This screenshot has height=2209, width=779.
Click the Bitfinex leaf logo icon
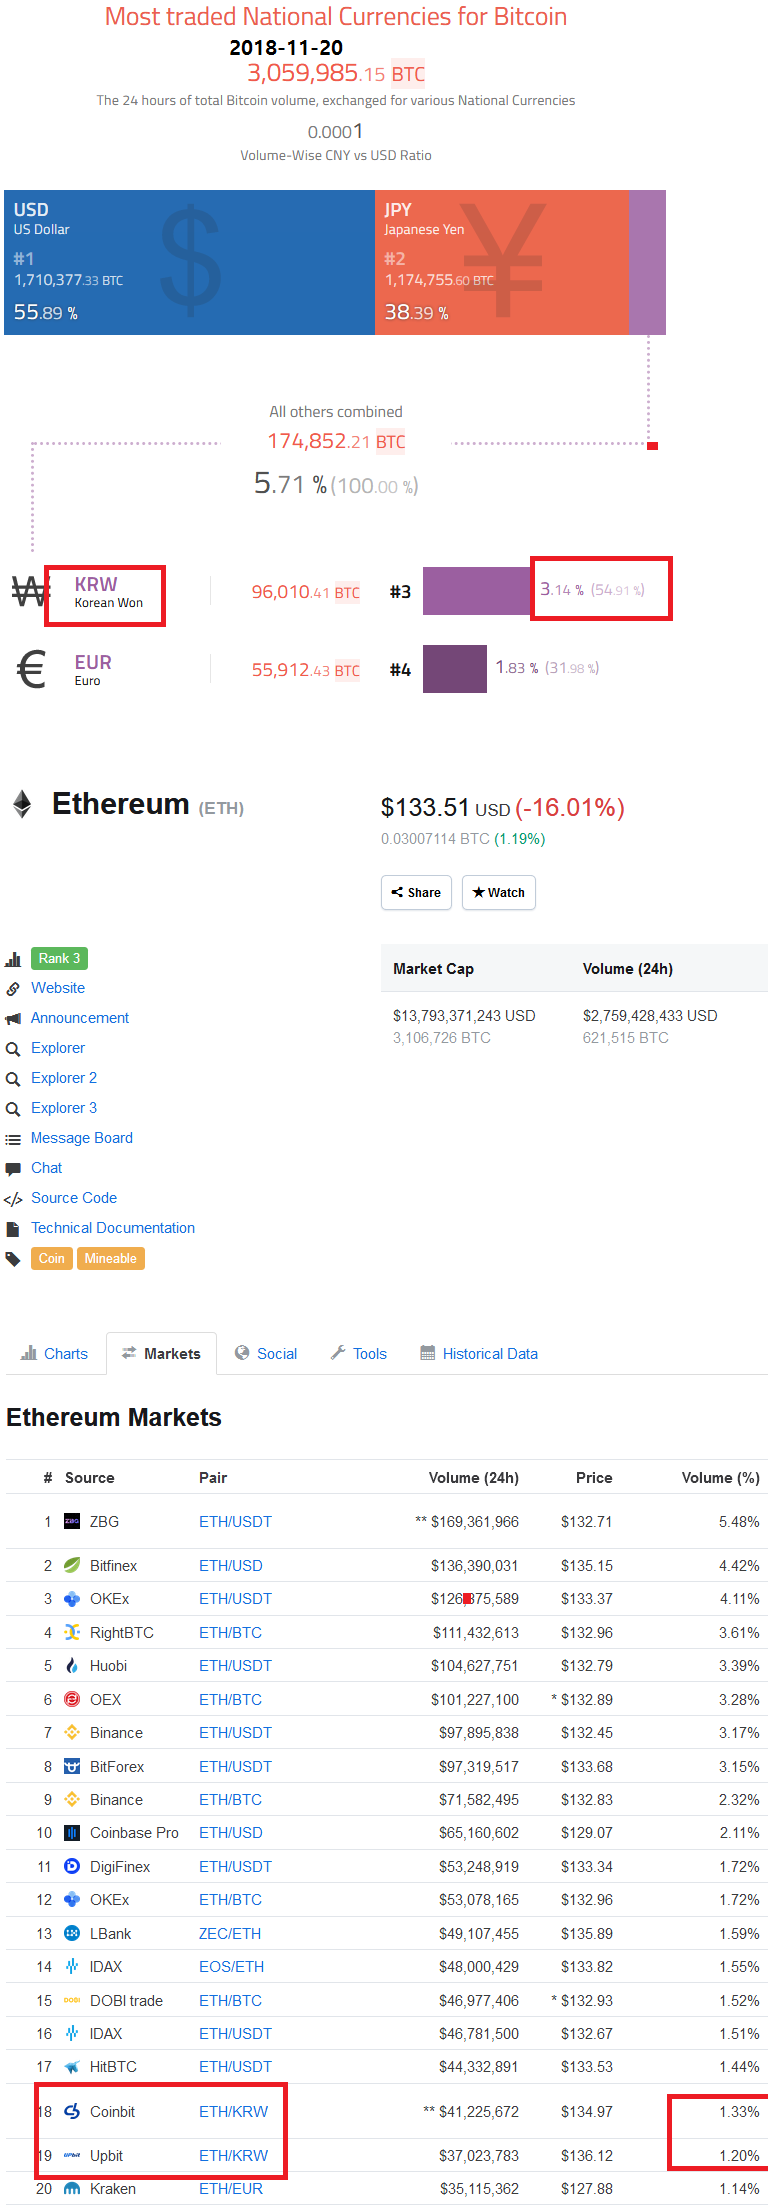click(72, 1565)
